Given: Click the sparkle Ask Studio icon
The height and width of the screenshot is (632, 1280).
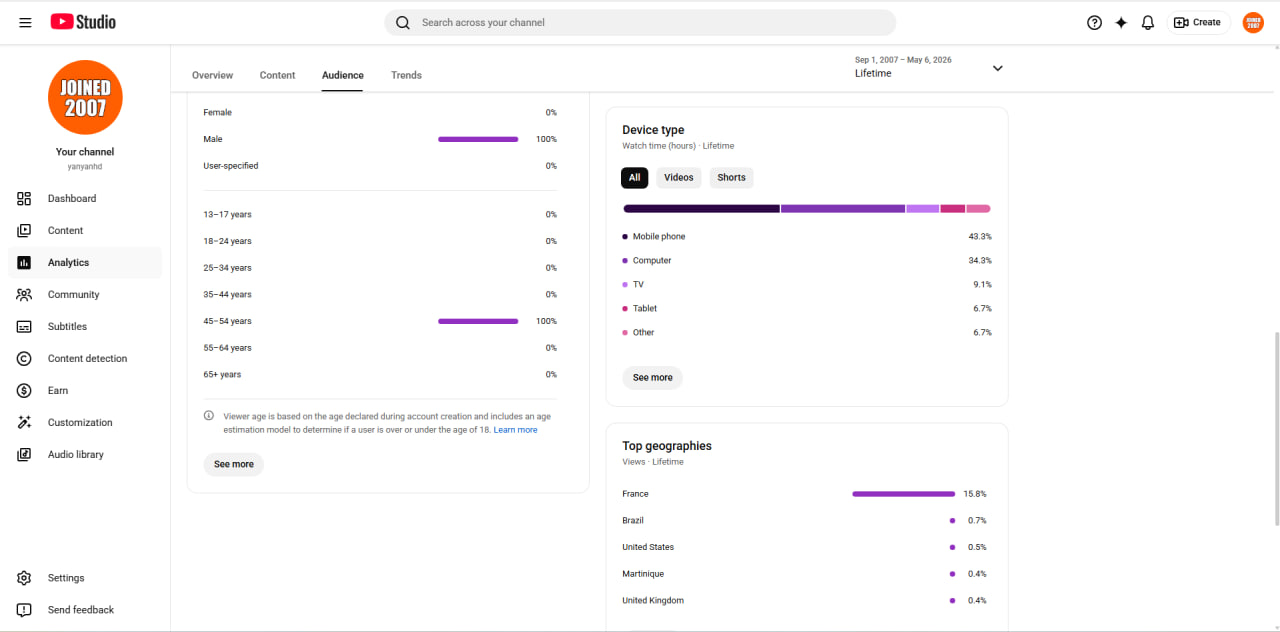Looking at the screenshot, I should (1121, 22).
